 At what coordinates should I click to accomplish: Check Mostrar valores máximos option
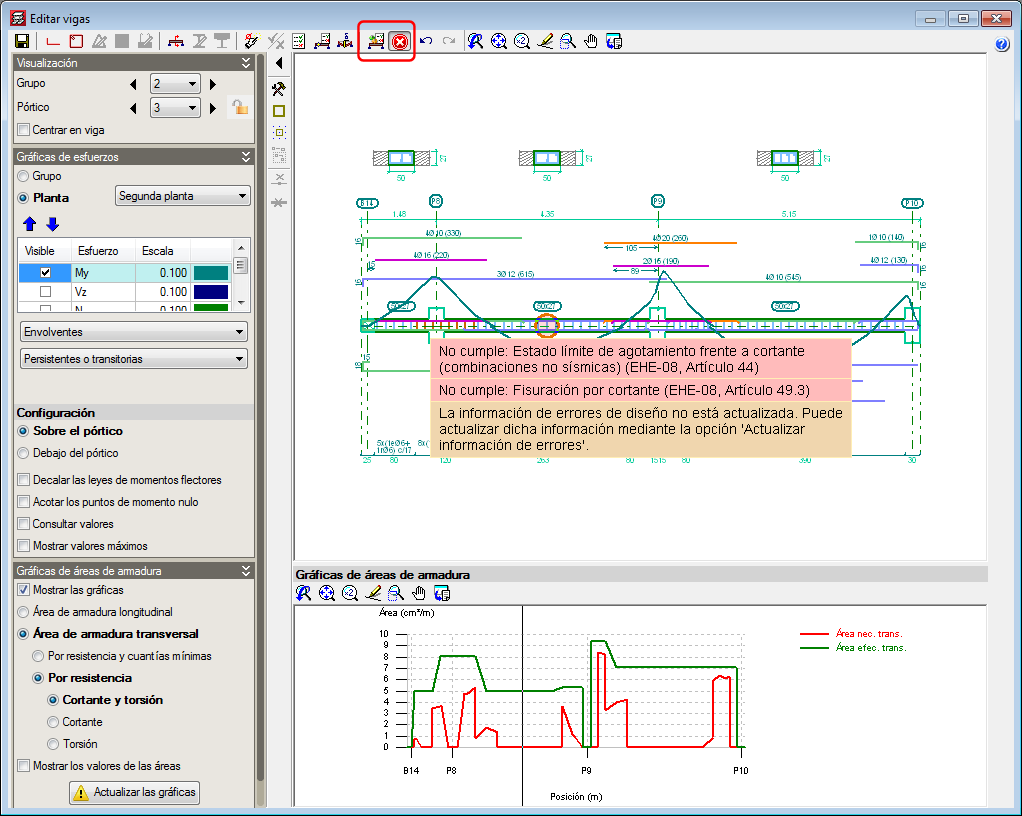24,546
